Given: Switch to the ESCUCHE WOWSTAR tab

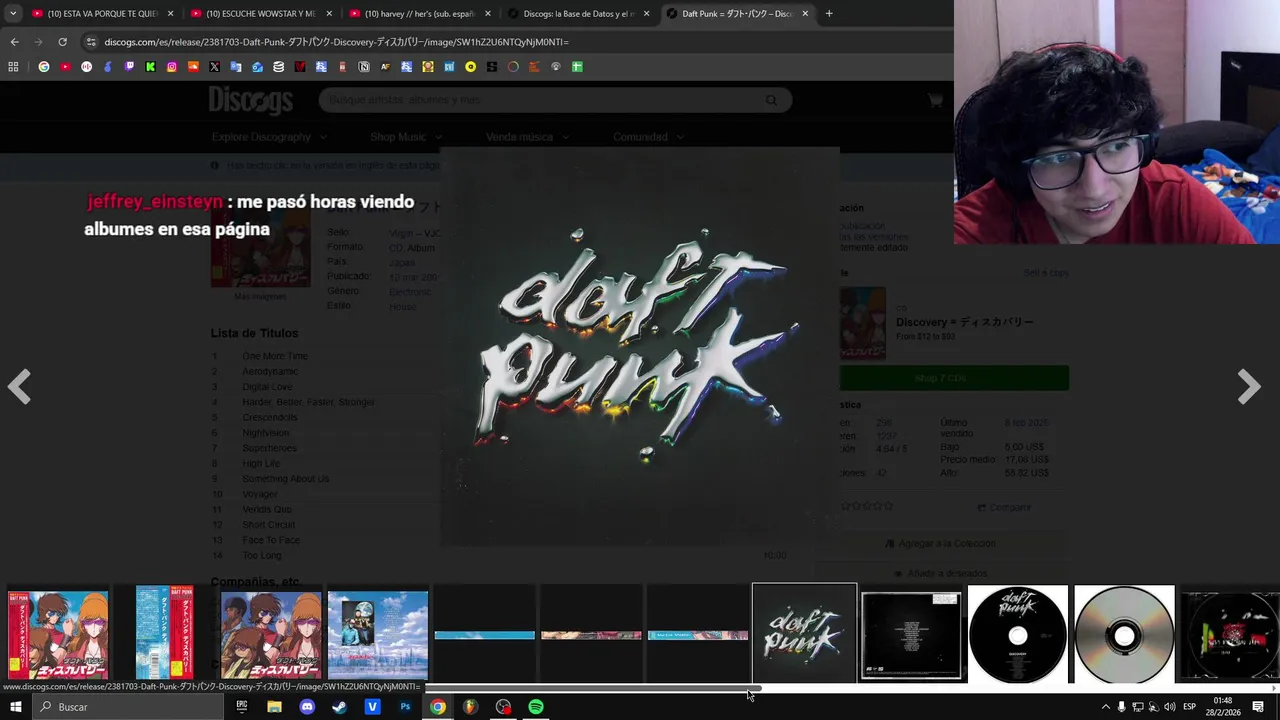Looking at the screenshot, I should [262, 14].
